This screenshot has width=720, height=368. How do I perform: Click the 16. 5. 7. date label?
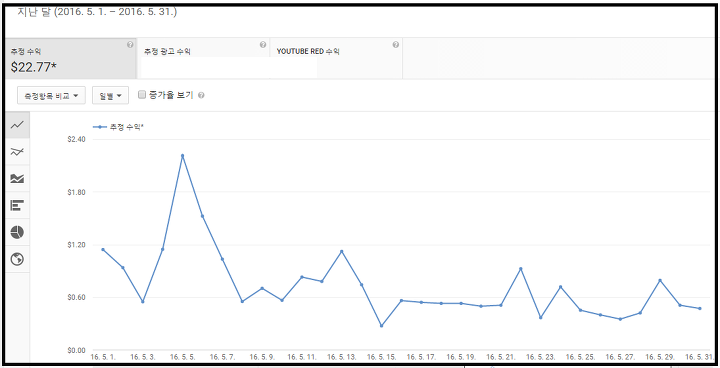[x=222, y=357]
